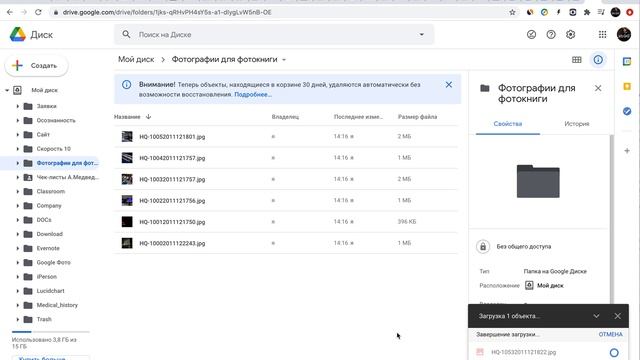The width and height of the screenshot is (640, 360).
Task: Select file HQ-10002011122243.jpg
Action: tap(286, 243)
